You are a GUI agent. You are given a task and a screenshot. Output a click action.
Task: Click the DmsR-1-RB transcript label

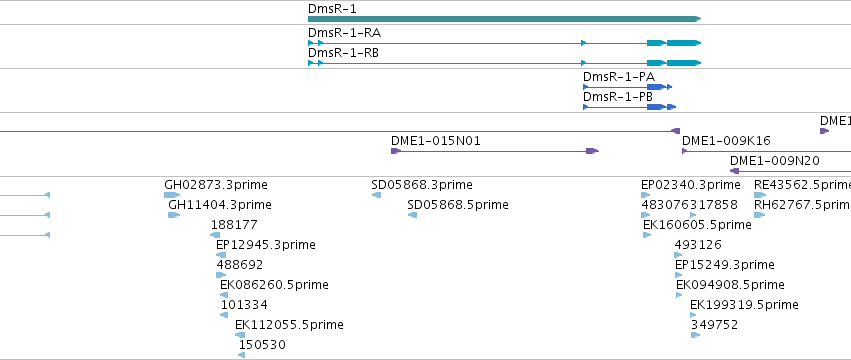(x=344, y=53)
